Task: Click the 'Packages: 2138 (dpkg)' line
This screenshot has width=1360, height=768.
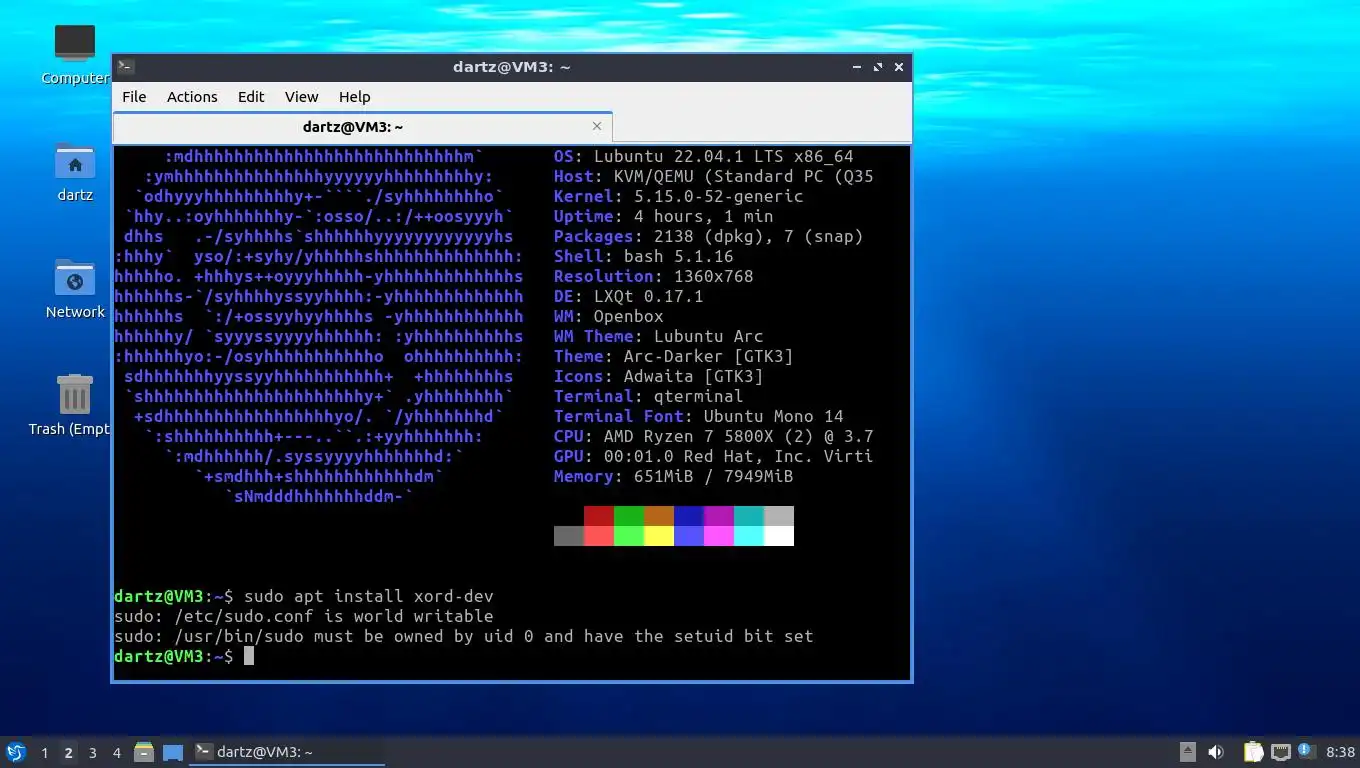Action: coord(709,236)
